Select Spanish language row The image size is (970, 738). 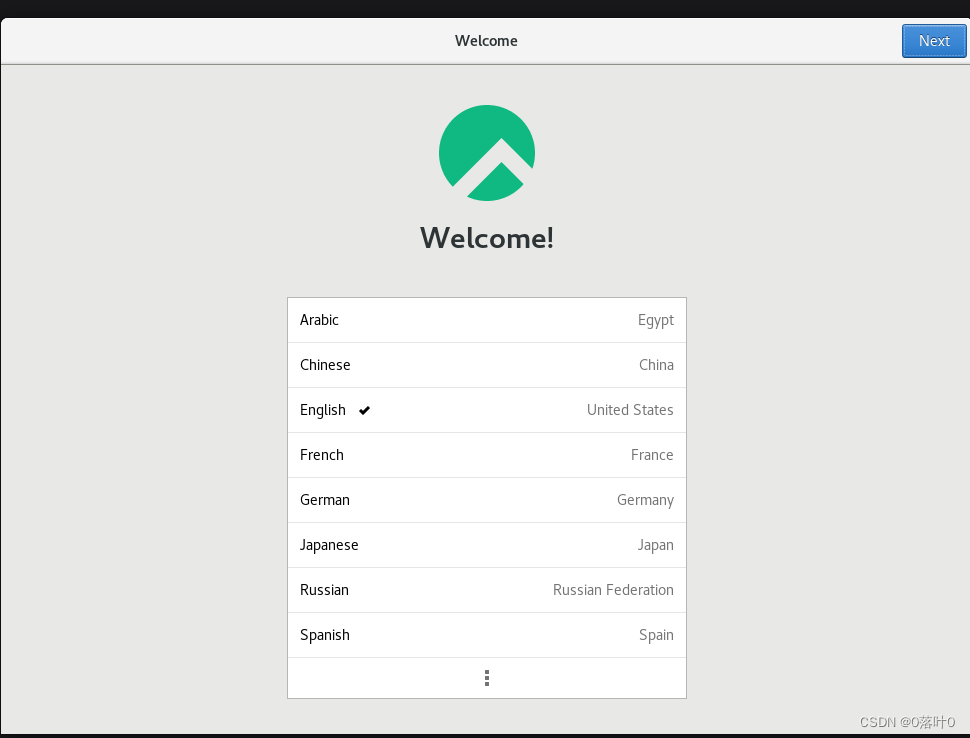(487, 635)
